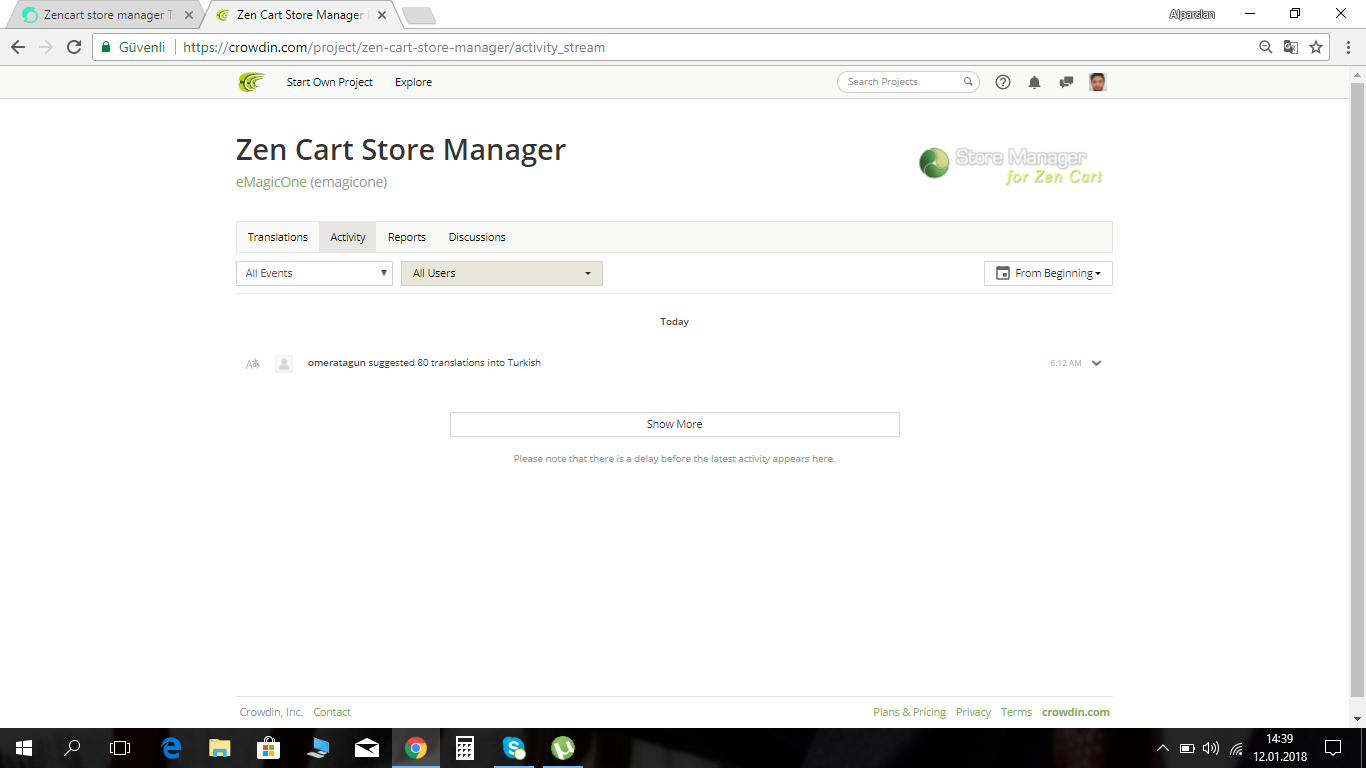Click the Google Translate icon in address bar
1366x768 pixels.
pyautogui.click(x=1291, y=47)
